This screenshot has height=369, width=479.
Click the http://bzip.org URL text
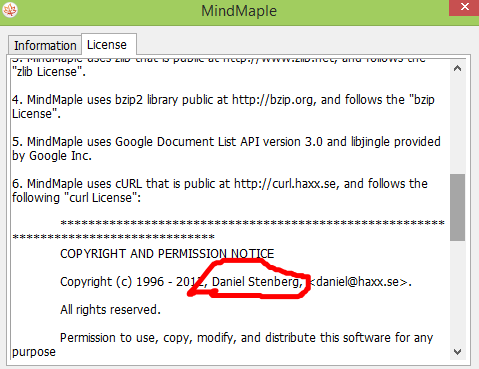[272, 100]
